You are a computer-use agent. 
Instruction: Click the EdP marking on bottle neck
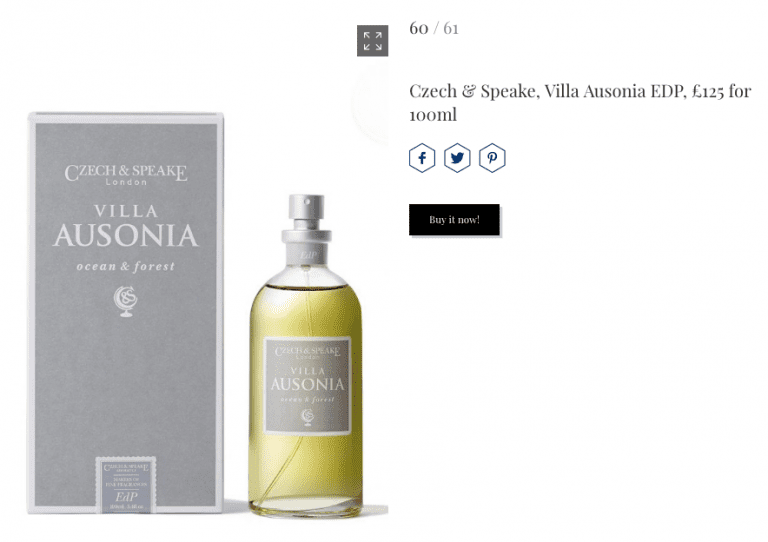tap(308, 255)
